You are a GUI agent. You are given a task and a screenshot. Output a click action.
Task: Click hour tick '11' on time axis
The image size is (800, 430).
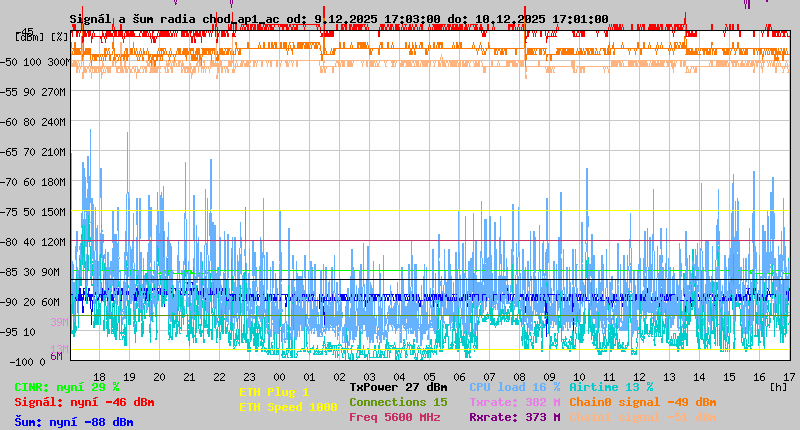[610, 377]
